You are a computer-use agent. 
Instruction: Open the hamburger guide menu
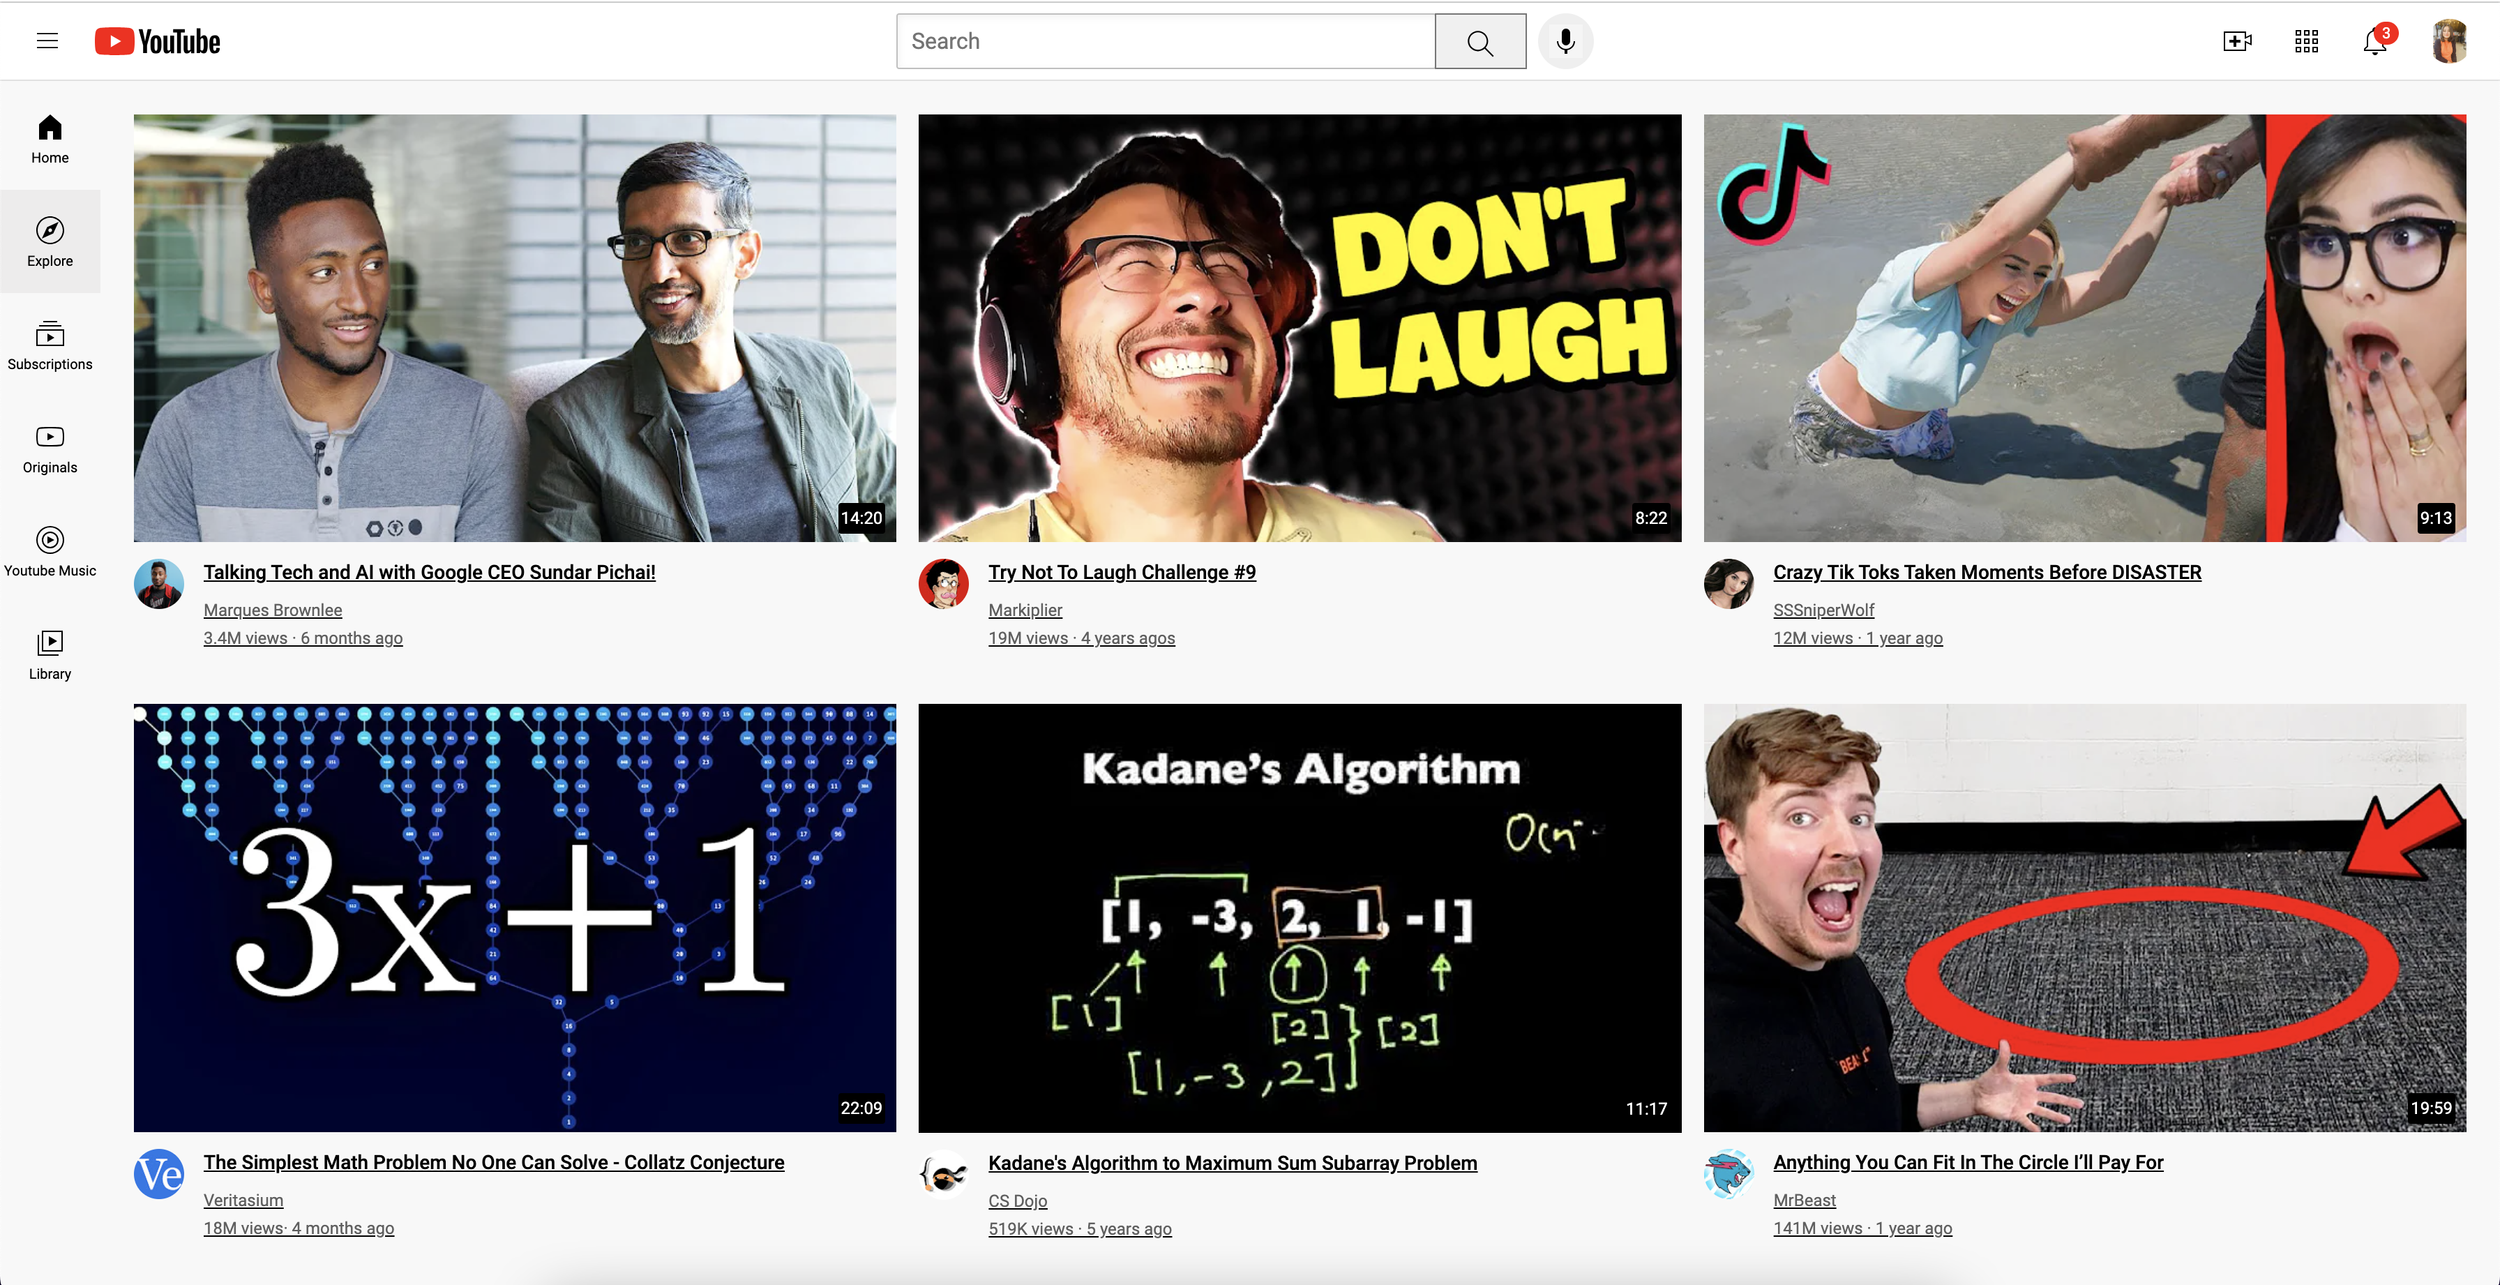[x=47, y=41]
